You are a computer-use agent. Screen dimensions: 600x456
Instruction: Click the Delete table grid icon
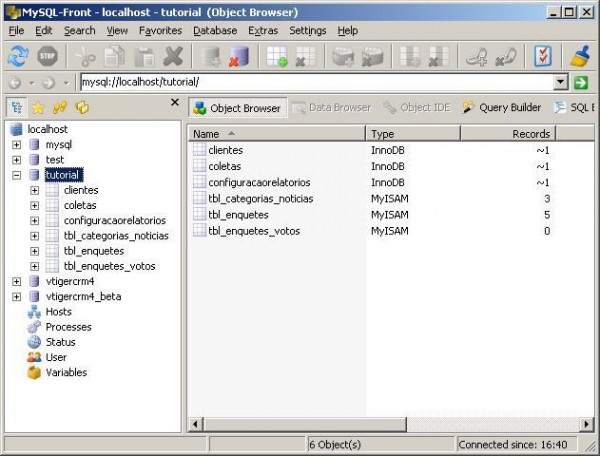point(306,56)
